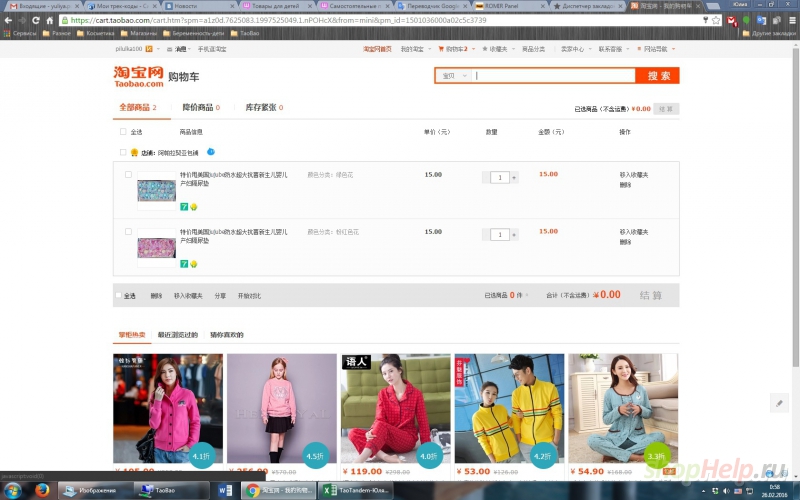
Task: Open the 淘宝网首页 homepage link
Action: pos(377,49)
